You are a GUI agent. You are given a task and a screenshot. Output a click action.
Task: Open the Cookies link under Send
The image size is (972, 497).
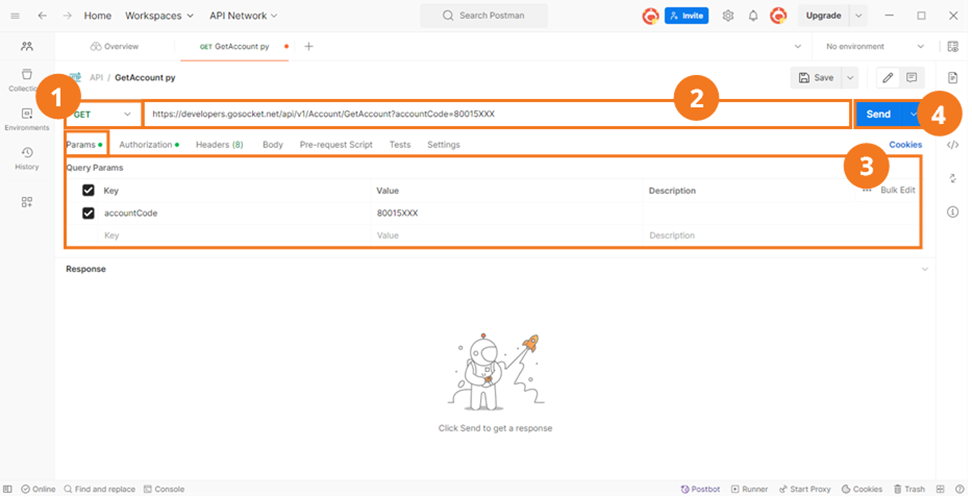[x=905, y=144]
